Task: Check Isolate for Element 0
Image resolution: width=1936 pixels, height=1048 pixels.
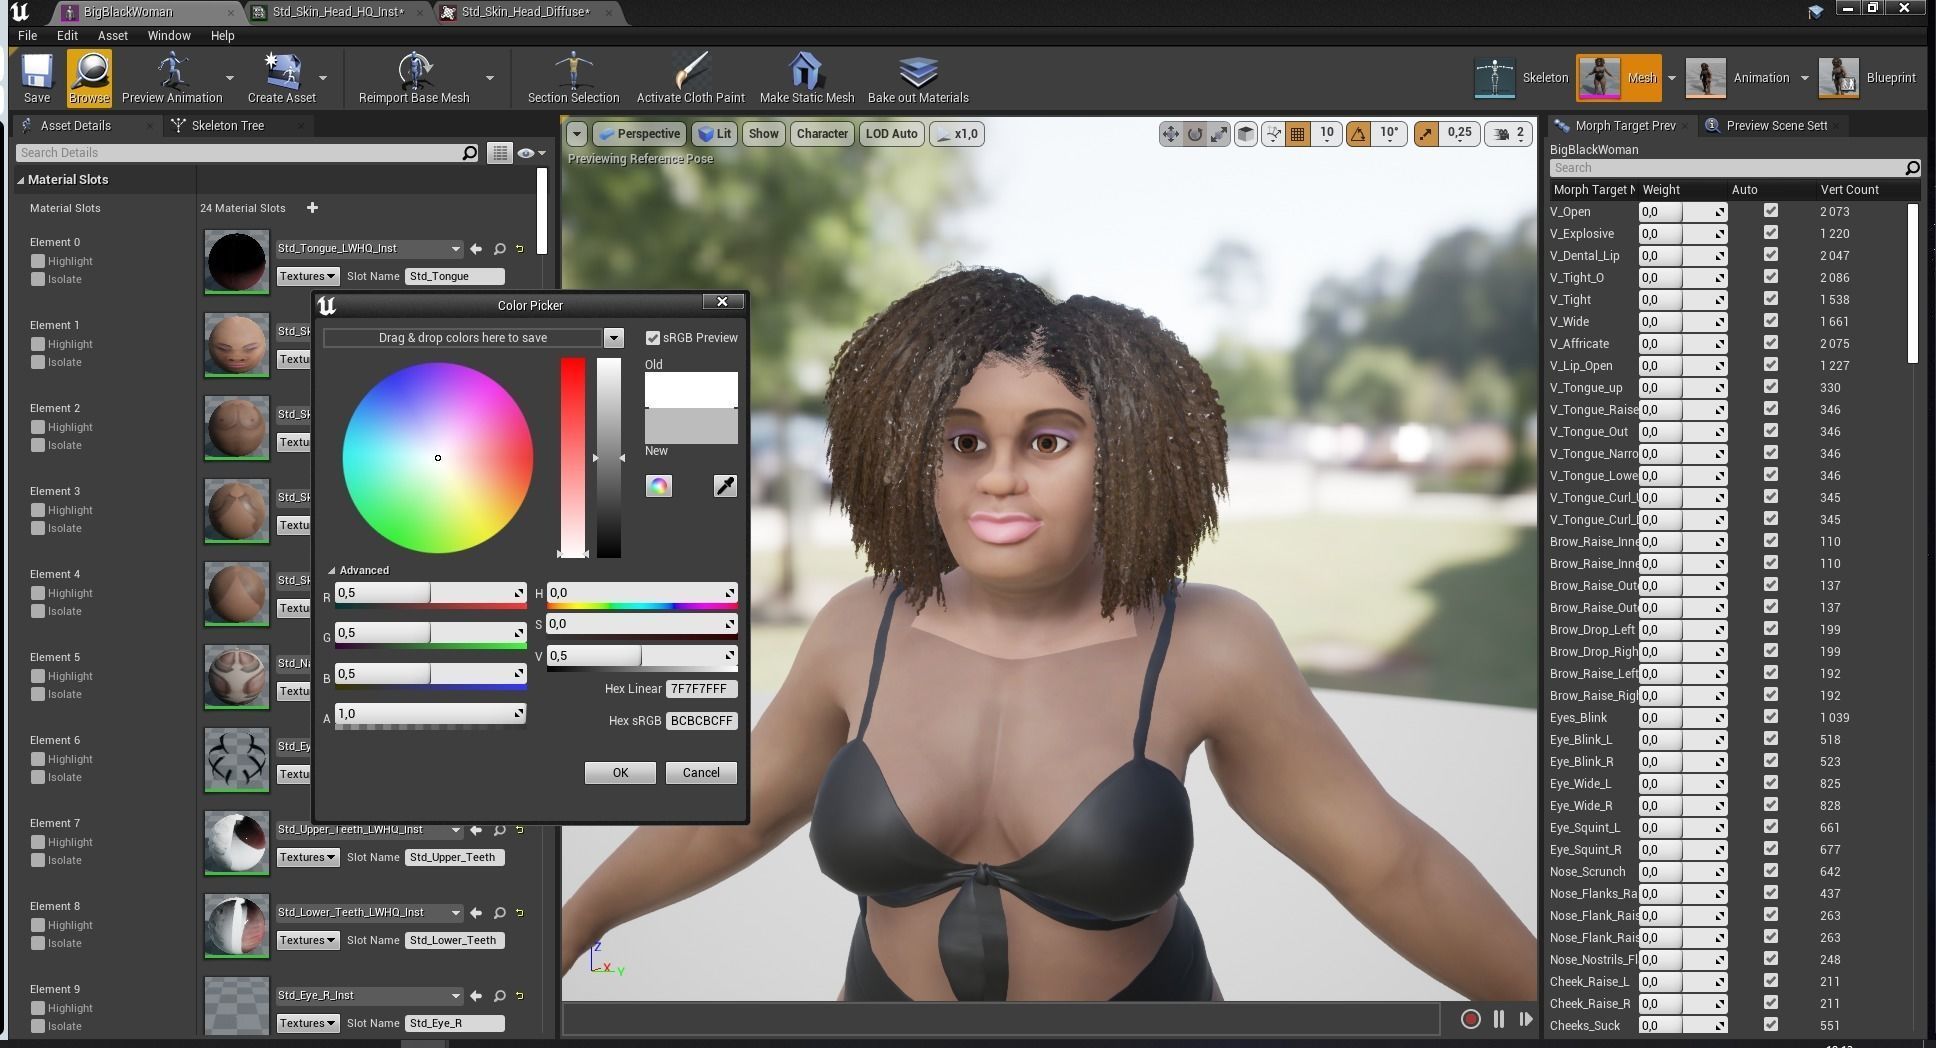Action: 38,279
